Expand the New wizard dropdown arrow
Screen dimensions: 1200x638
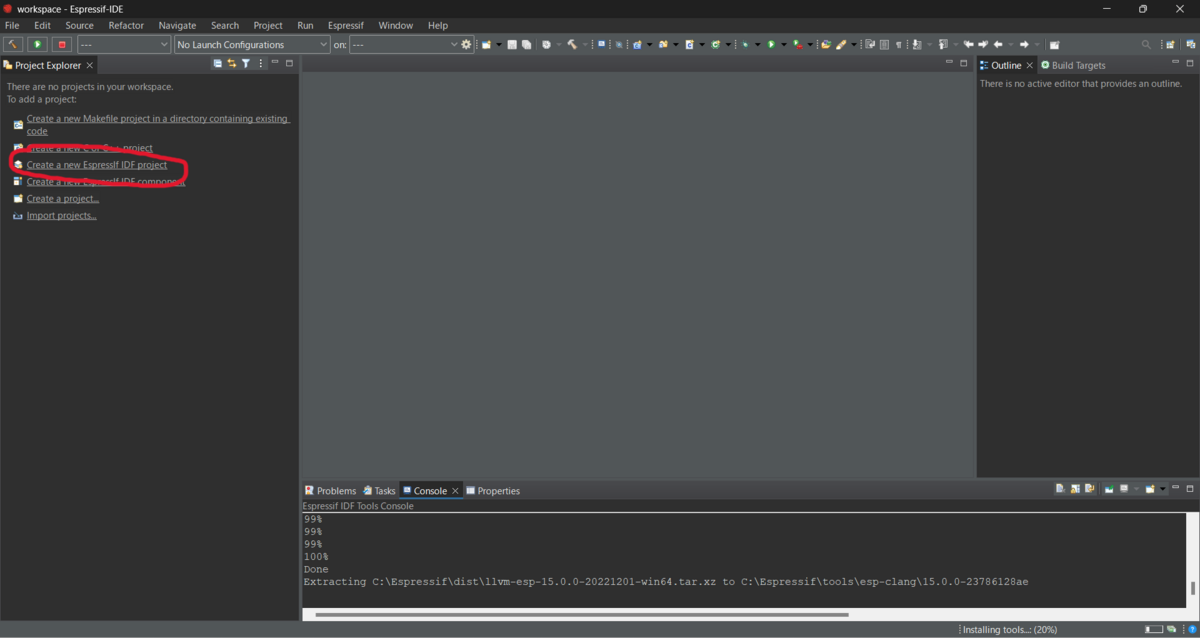pos(500,44)
